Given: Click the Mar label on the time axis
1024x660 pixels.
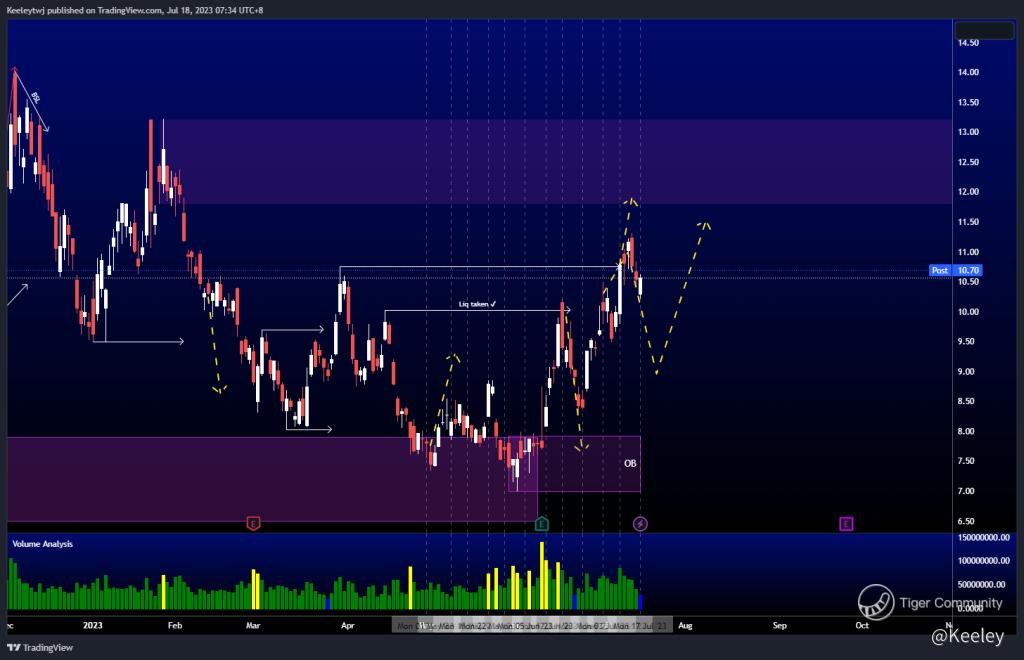Looking at the screenshot, I should pyautogui.click(x=253, y=625).
